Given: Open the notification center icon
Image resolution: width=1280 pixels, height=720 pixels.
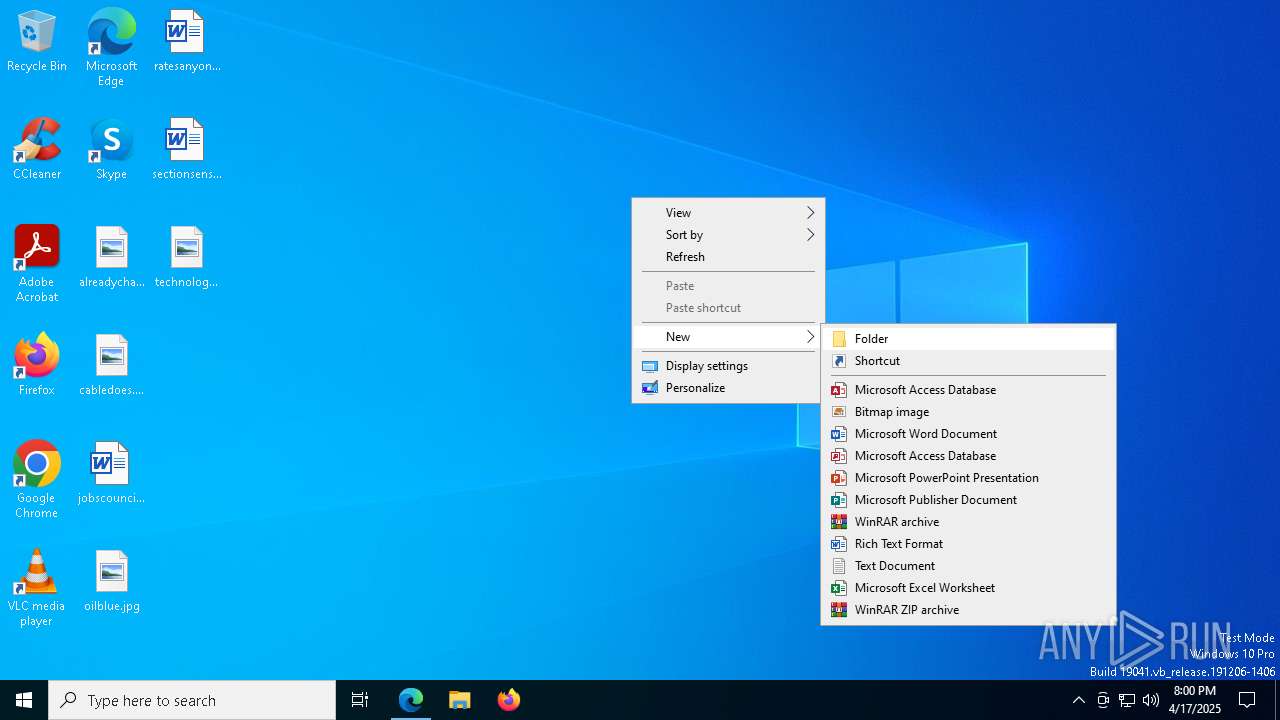Looking at the screenshot, I should point(1247,700).
